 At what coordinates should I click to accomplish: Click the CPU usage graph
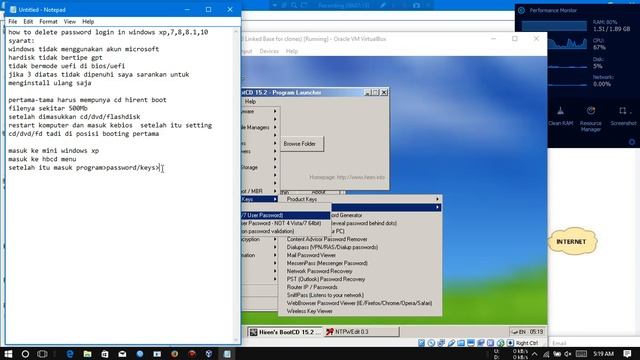567,43
